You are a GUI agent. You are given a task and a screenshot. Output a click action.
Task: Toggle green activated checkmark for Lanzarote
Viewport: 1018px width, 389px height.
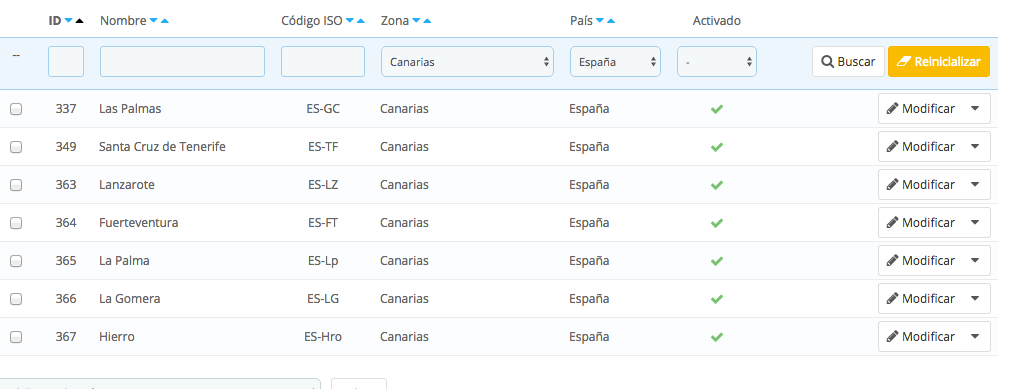(717, 185)
